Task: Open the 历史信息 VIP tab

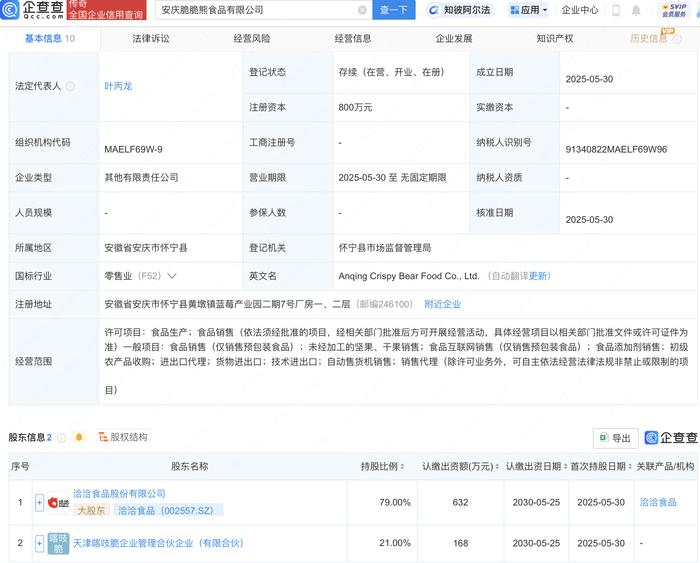Action: click(648, 39)
